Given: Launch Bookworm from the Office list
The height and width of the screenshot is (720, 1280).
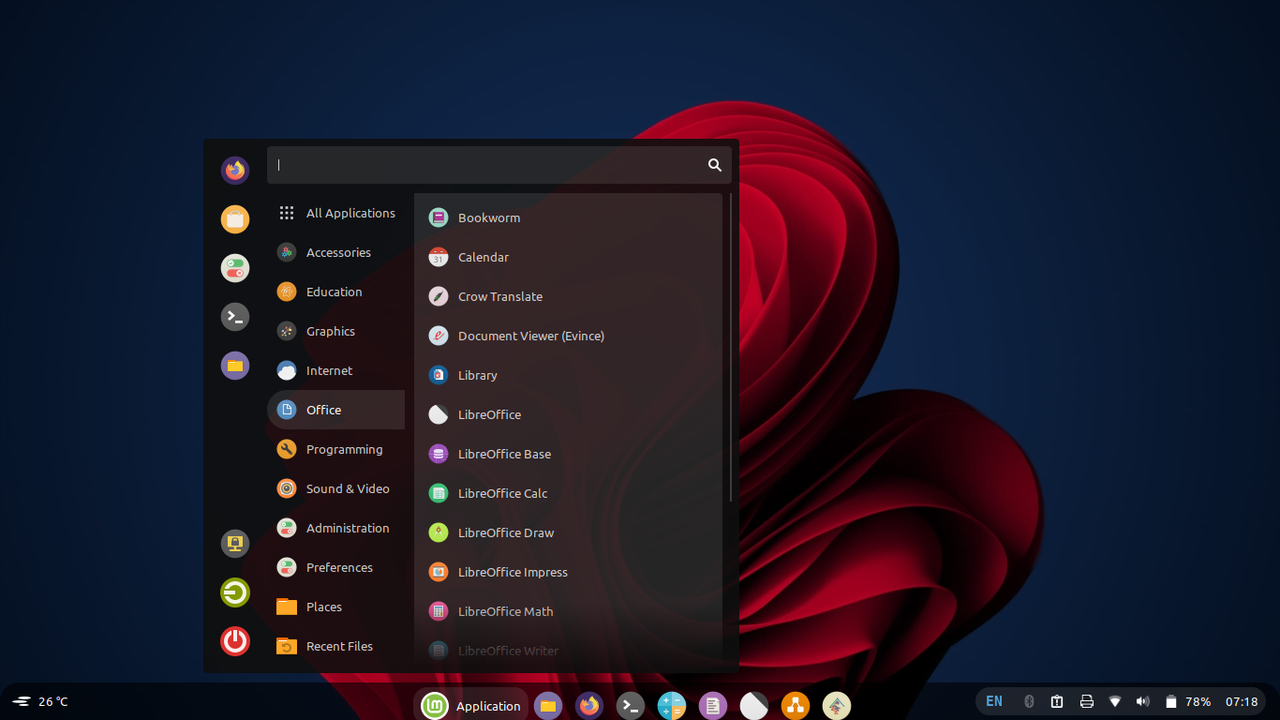Looking at the screenshot, I should tap(568, 218).
